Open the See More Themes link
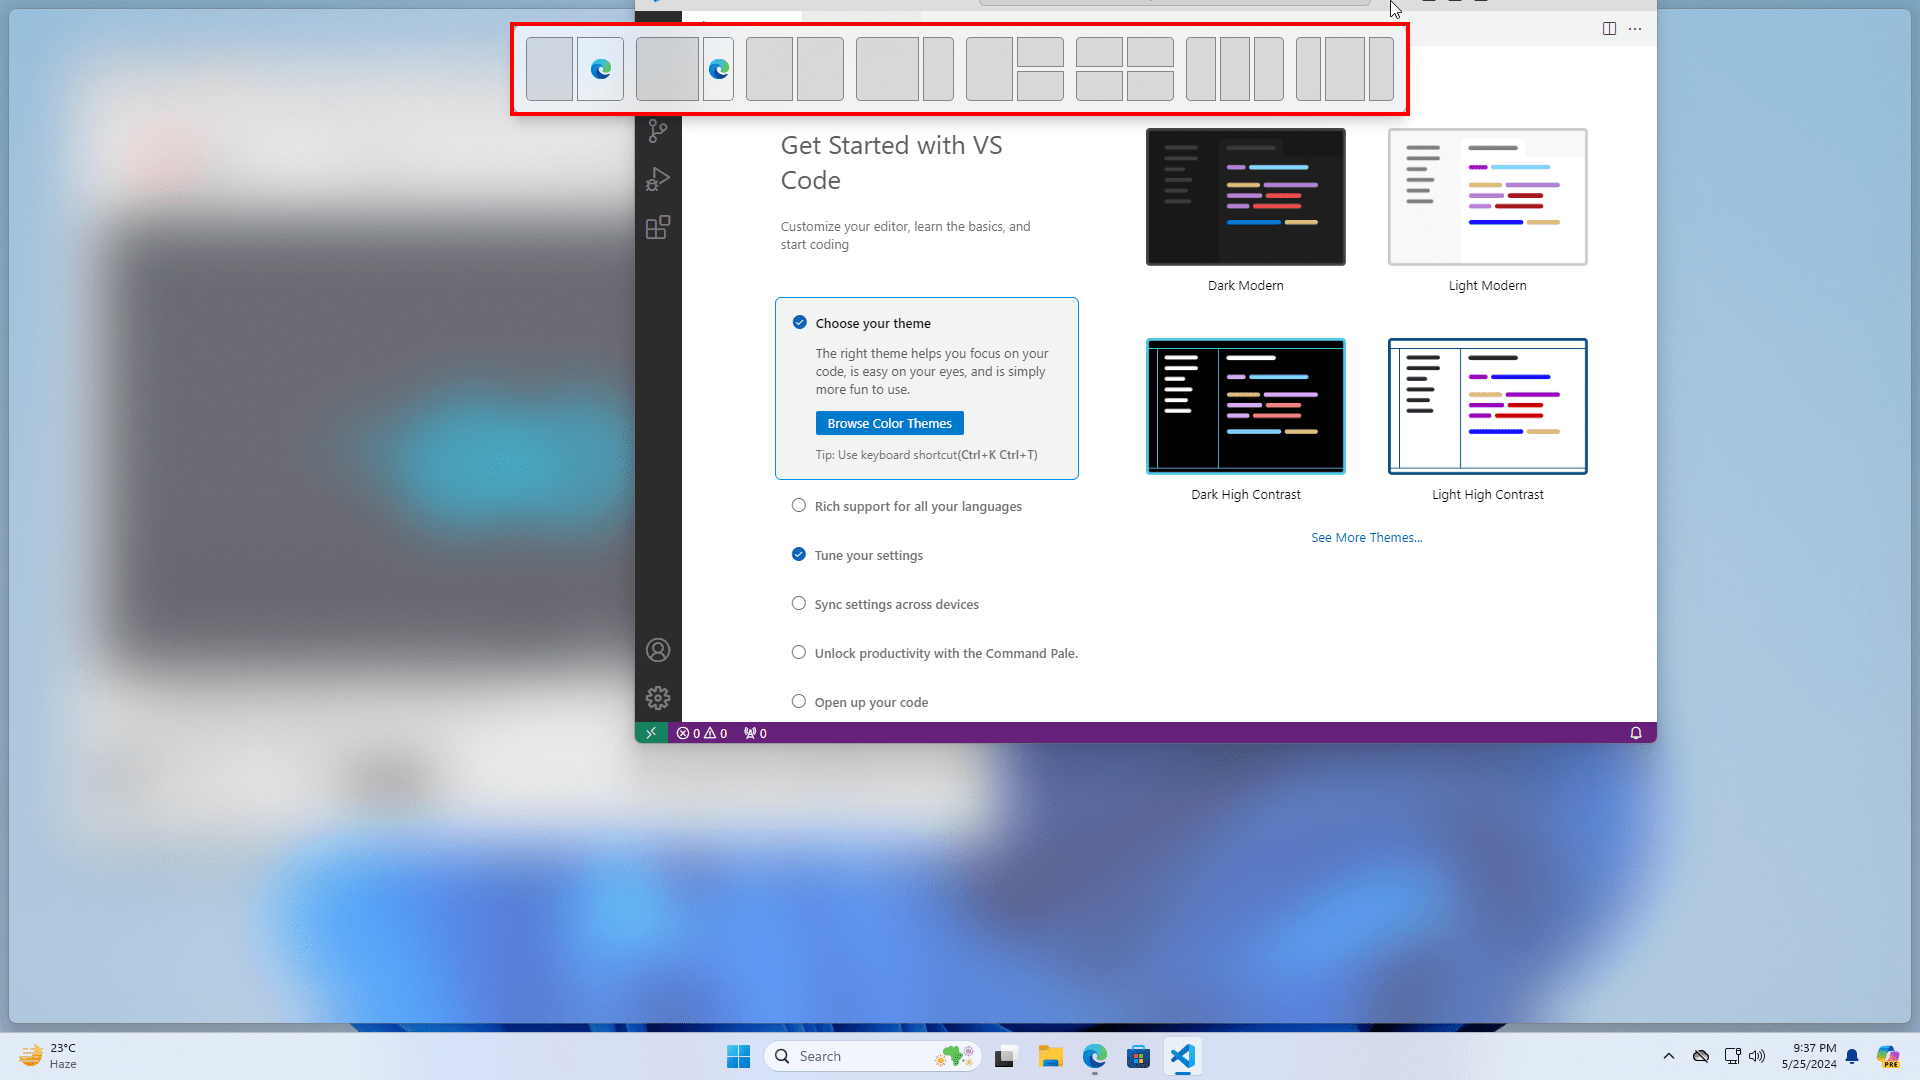 point(1366,537)
